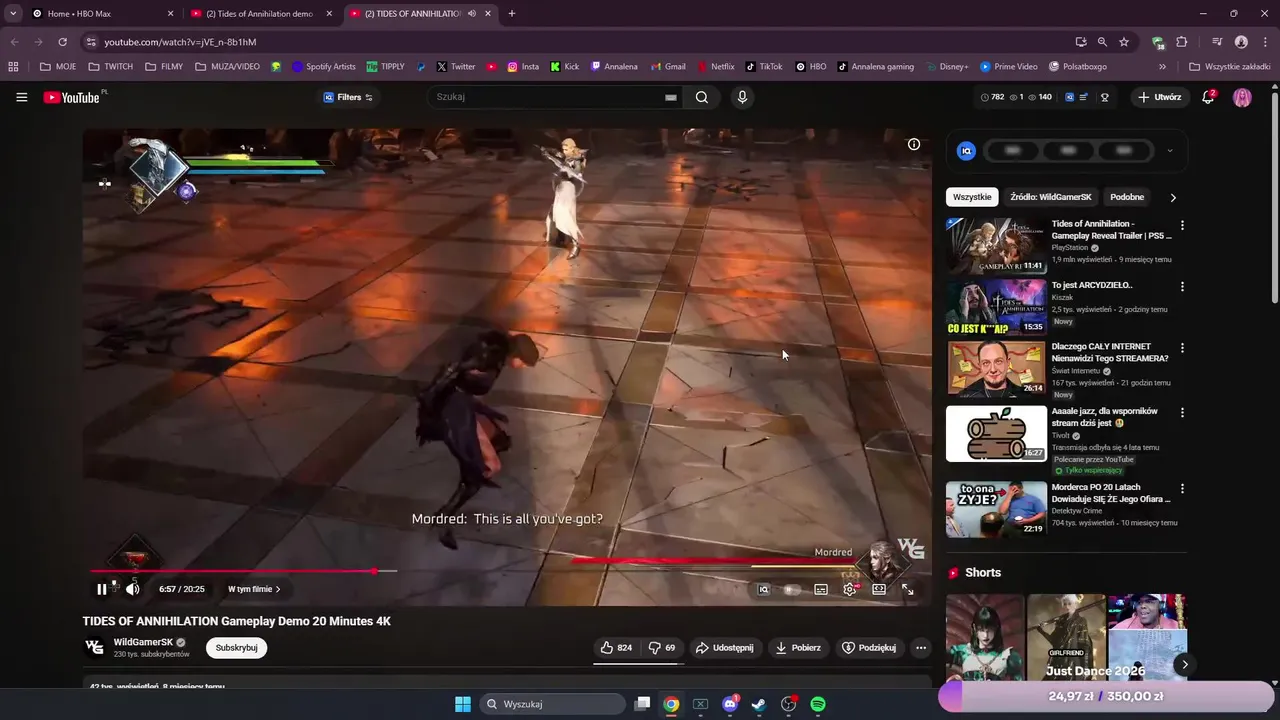Switch to 'Tides of Annihilation demo' tab
The image size is (1280, 720).
(x=262, y=14)
